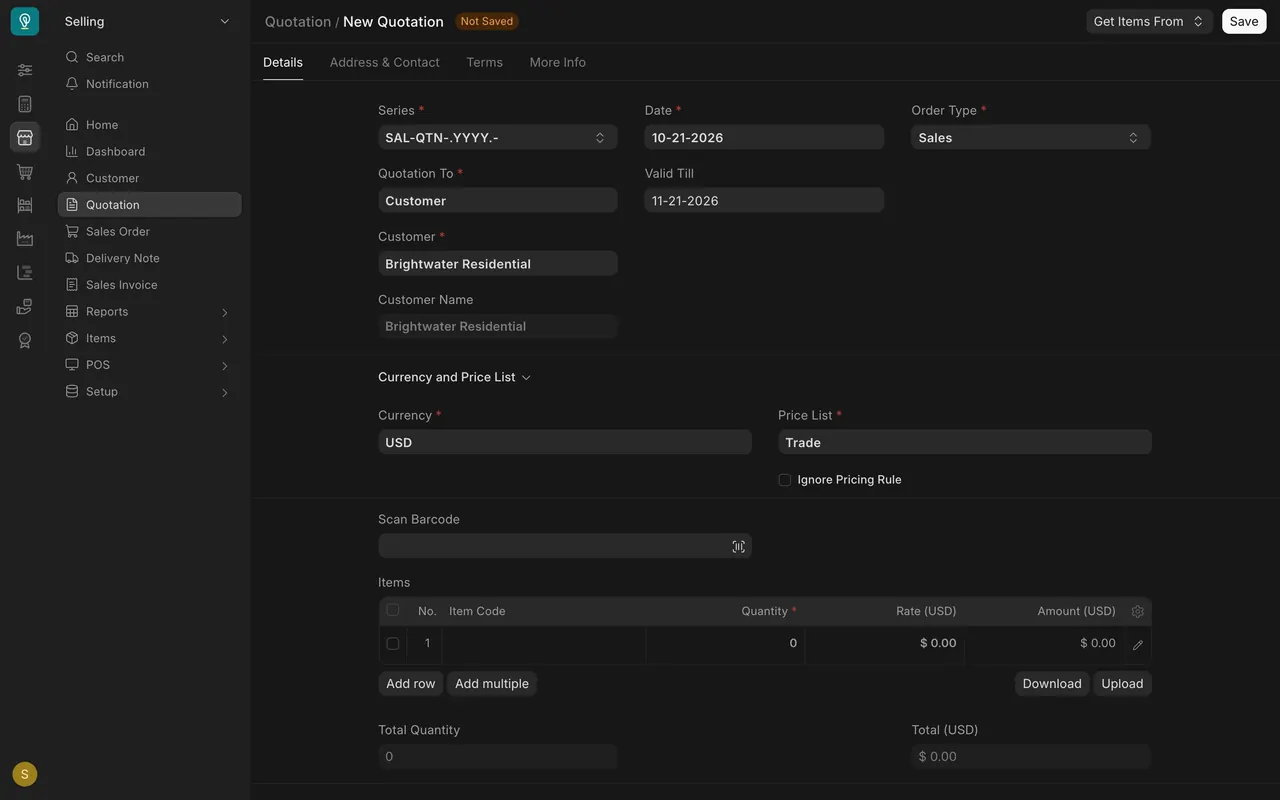Click the Upload button
Viewport: 1280px width, 800px height.
(1122, 684)
